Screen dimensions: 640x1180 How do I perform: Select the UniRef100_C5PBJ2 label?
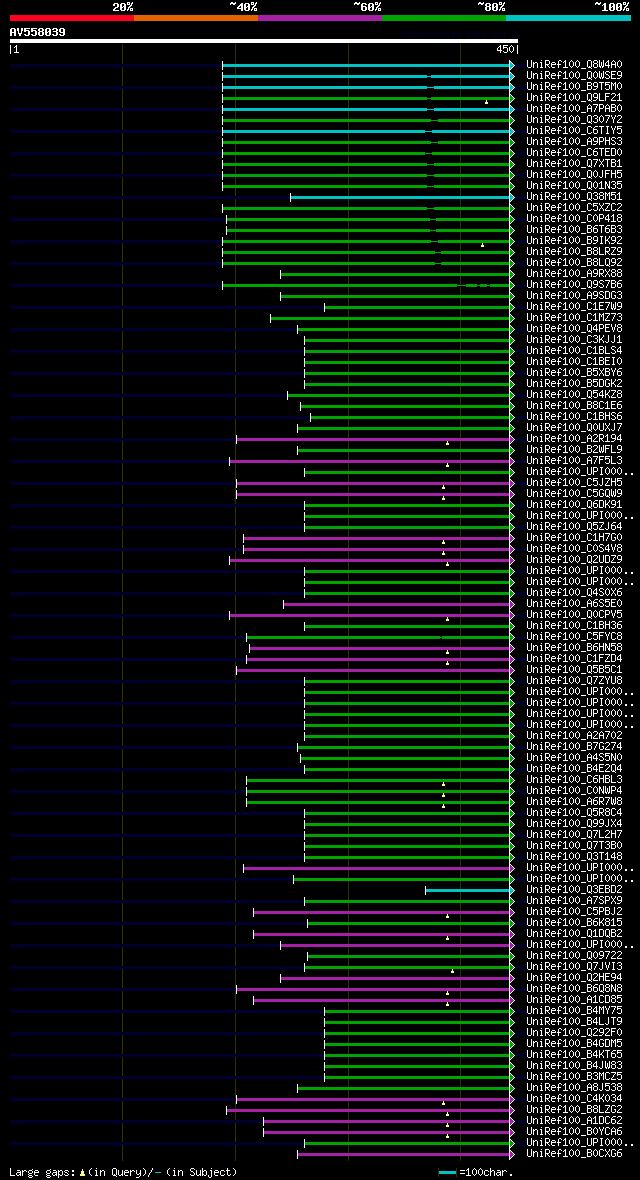574,912
